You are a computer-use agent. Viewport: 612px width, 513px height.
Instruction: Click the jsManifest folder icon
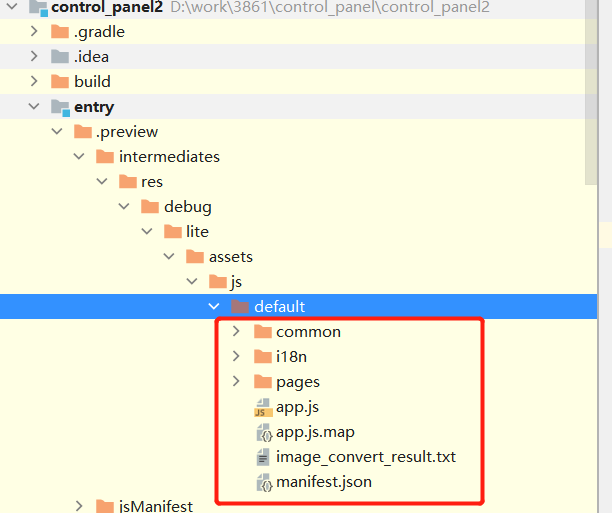tap(105, 507)
